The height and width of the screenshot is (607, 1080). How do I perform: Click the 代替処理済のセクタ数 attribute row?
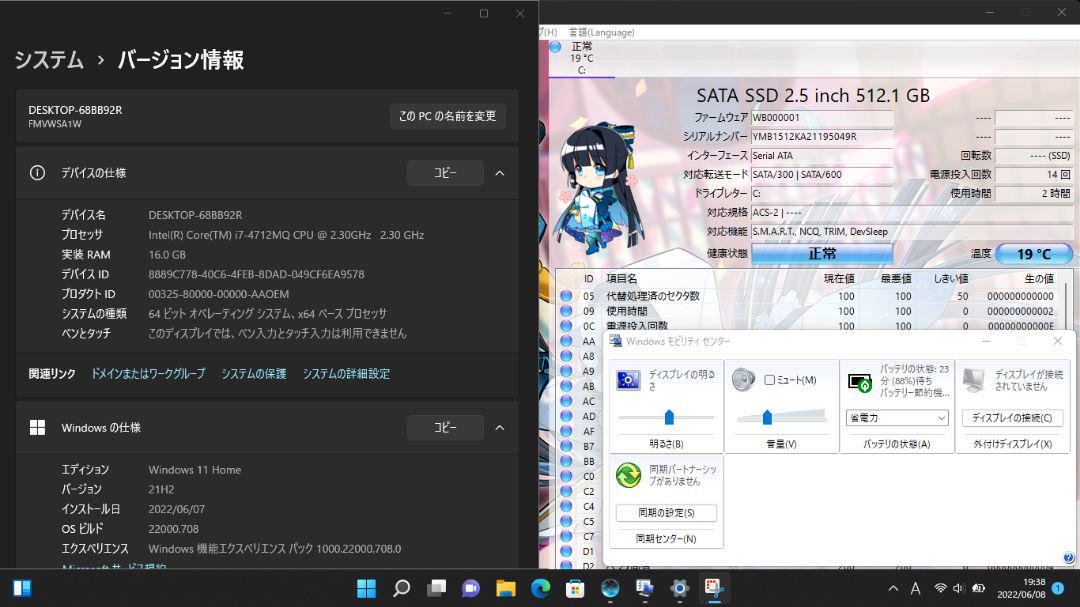click(809, 296)
